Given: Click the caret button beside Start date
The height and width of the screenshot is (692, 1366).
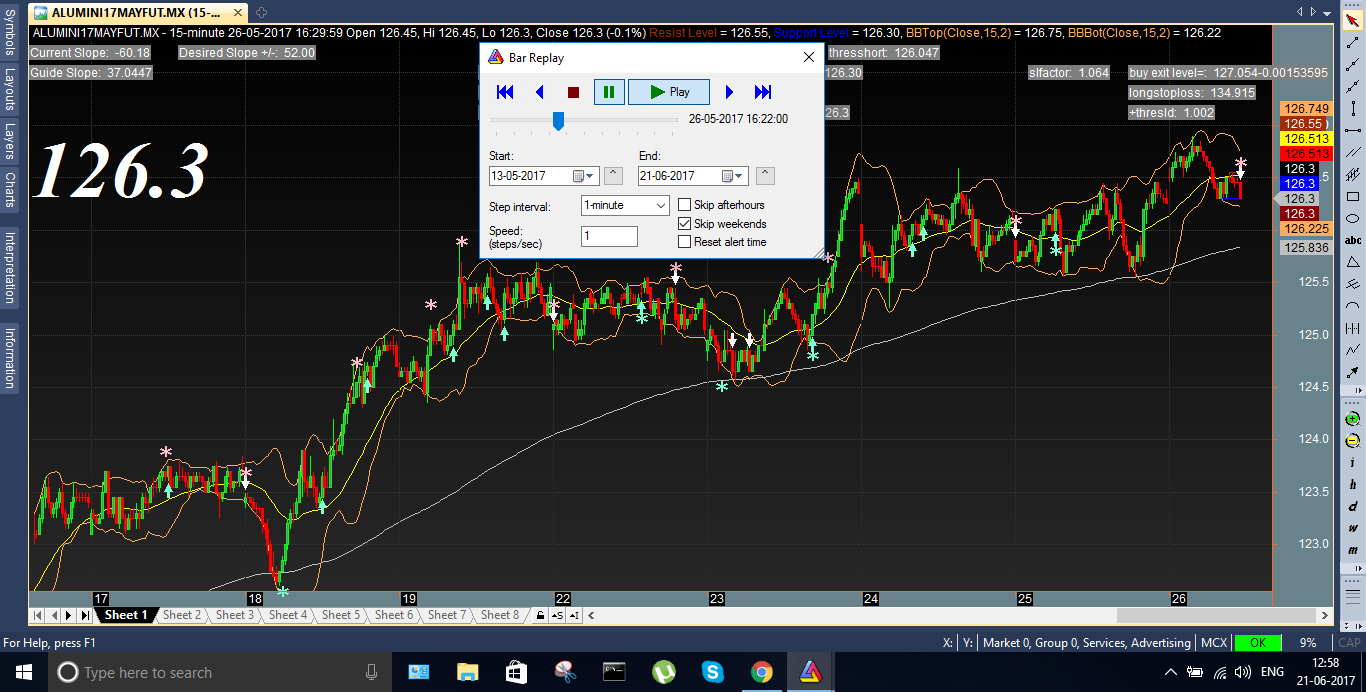Looking at the screenshot, I should [x=614, y=176].
